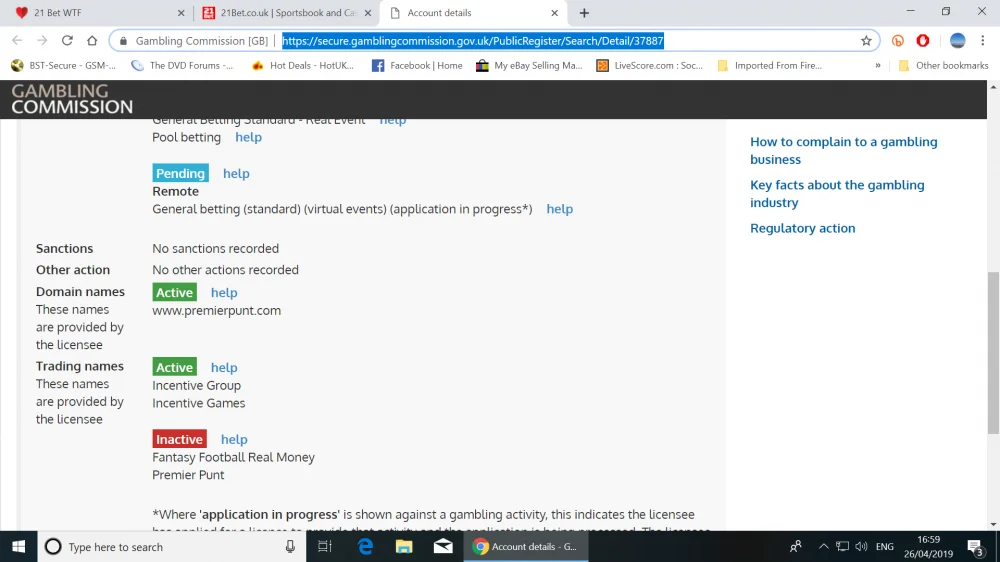Open volume control speaker icon
The height and width of the screenshot is (562, 1000).
point(862,547)
